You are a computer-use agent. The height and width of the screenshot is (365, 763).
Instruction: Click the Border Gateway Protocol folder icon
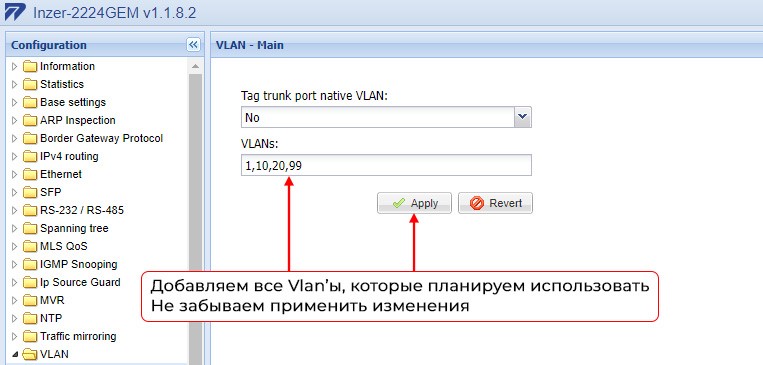(30, 138)
